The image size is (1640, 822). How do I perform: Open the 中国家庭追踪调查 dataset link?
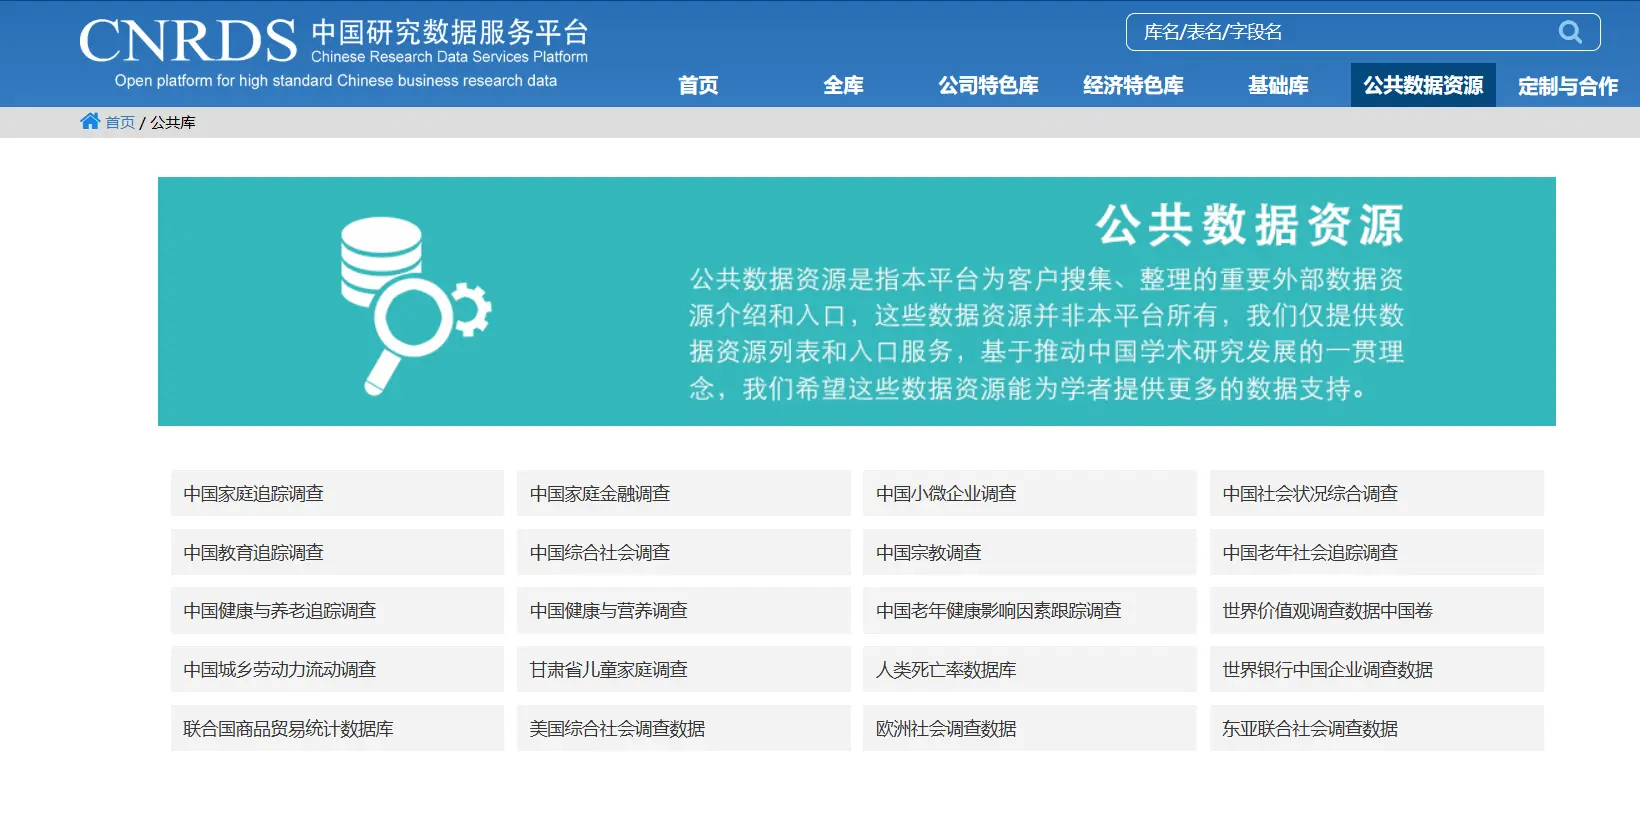(x=254, y=494)
